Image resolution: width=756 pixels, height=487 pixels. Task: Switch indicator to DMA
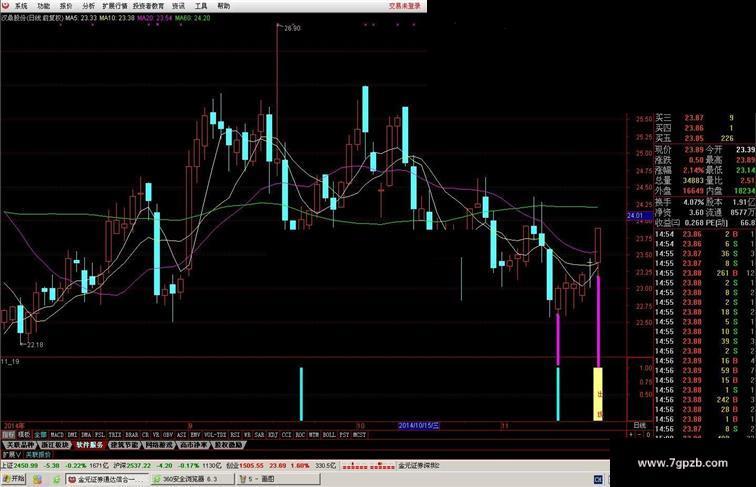click(x=86, y=434)
